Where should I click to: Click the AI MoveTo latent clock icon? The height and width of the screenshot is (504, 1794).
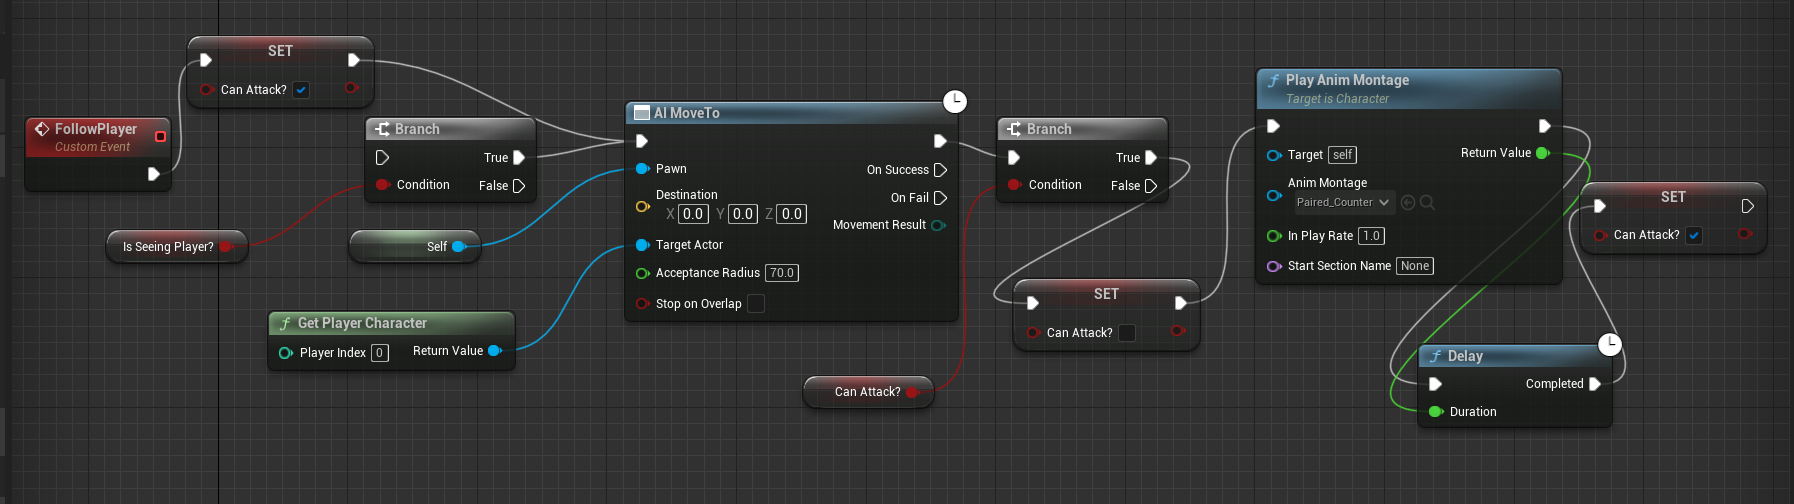pyautogui.click(x=955, y=101)
